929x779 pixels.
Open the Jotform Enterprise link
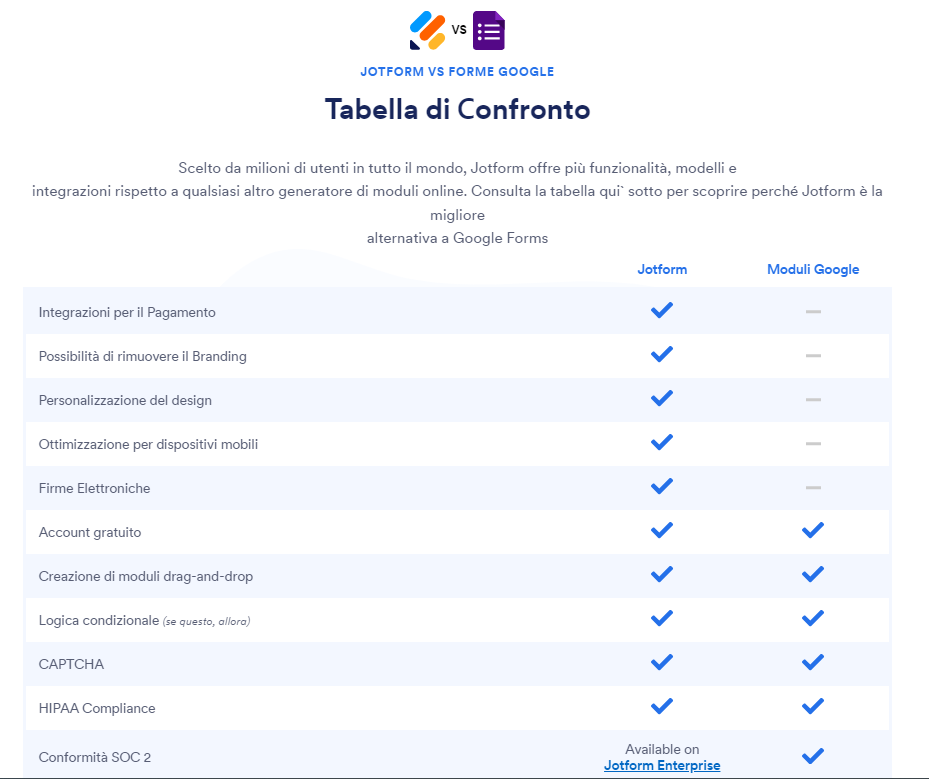(662, 766)
